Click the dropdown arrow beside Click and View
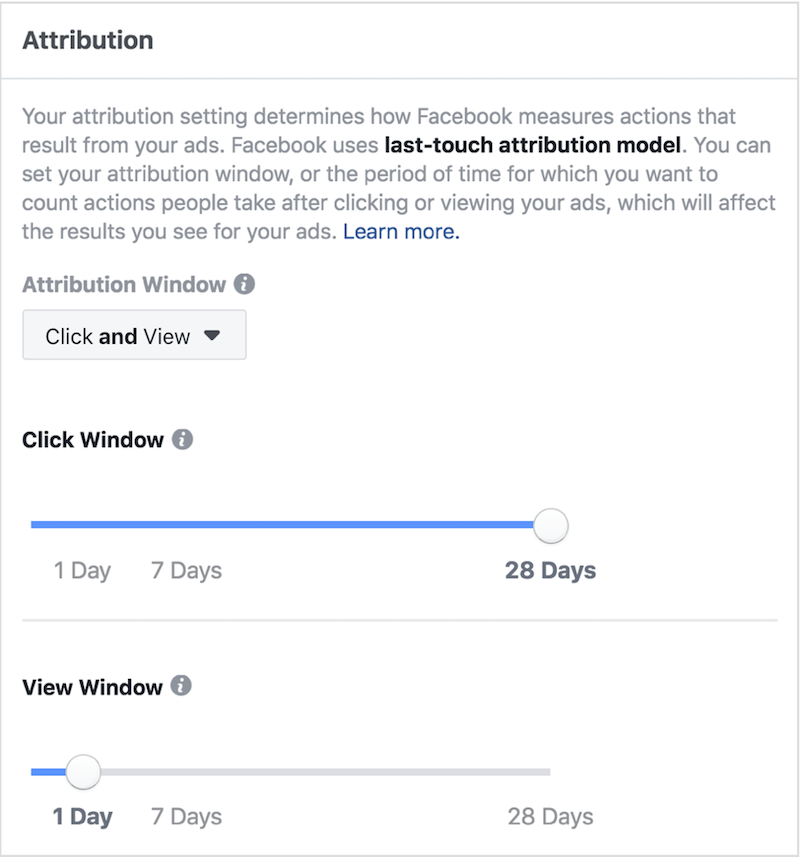Screen dimensions: 800x857 (212, 335)
